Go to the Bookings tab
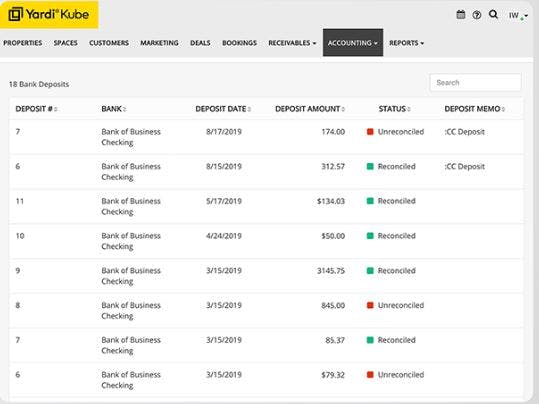This screenshot has width=539, height=404. tap(239, 43)
